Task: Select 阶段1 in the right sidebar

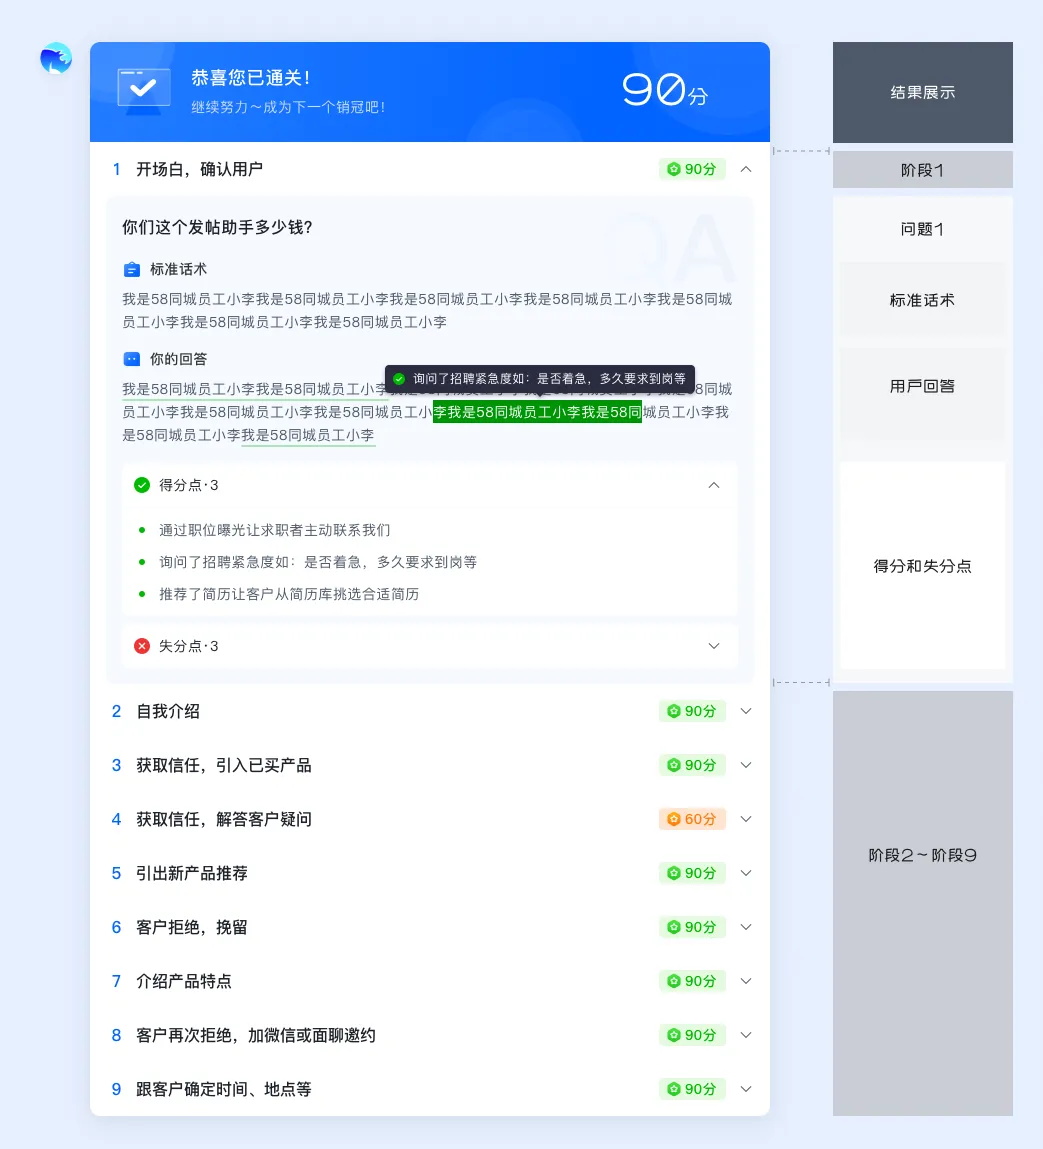Action: point(921,169)
